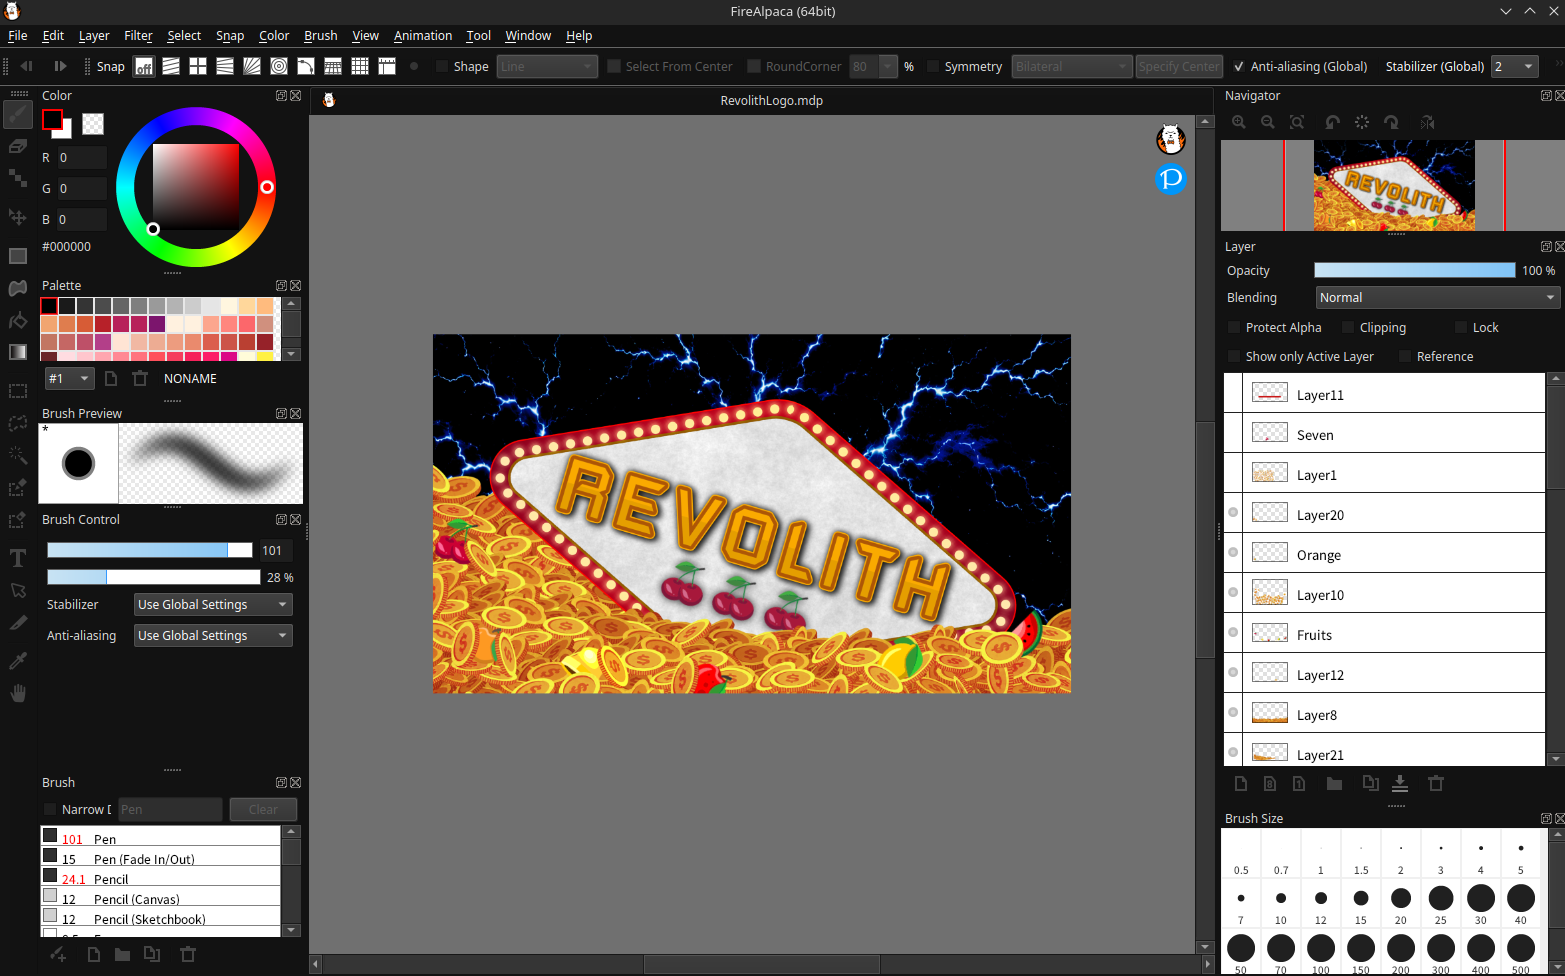Choose the crisscross grid snap icon
This screenshot has height=976, width=1565.
(198, 66)
